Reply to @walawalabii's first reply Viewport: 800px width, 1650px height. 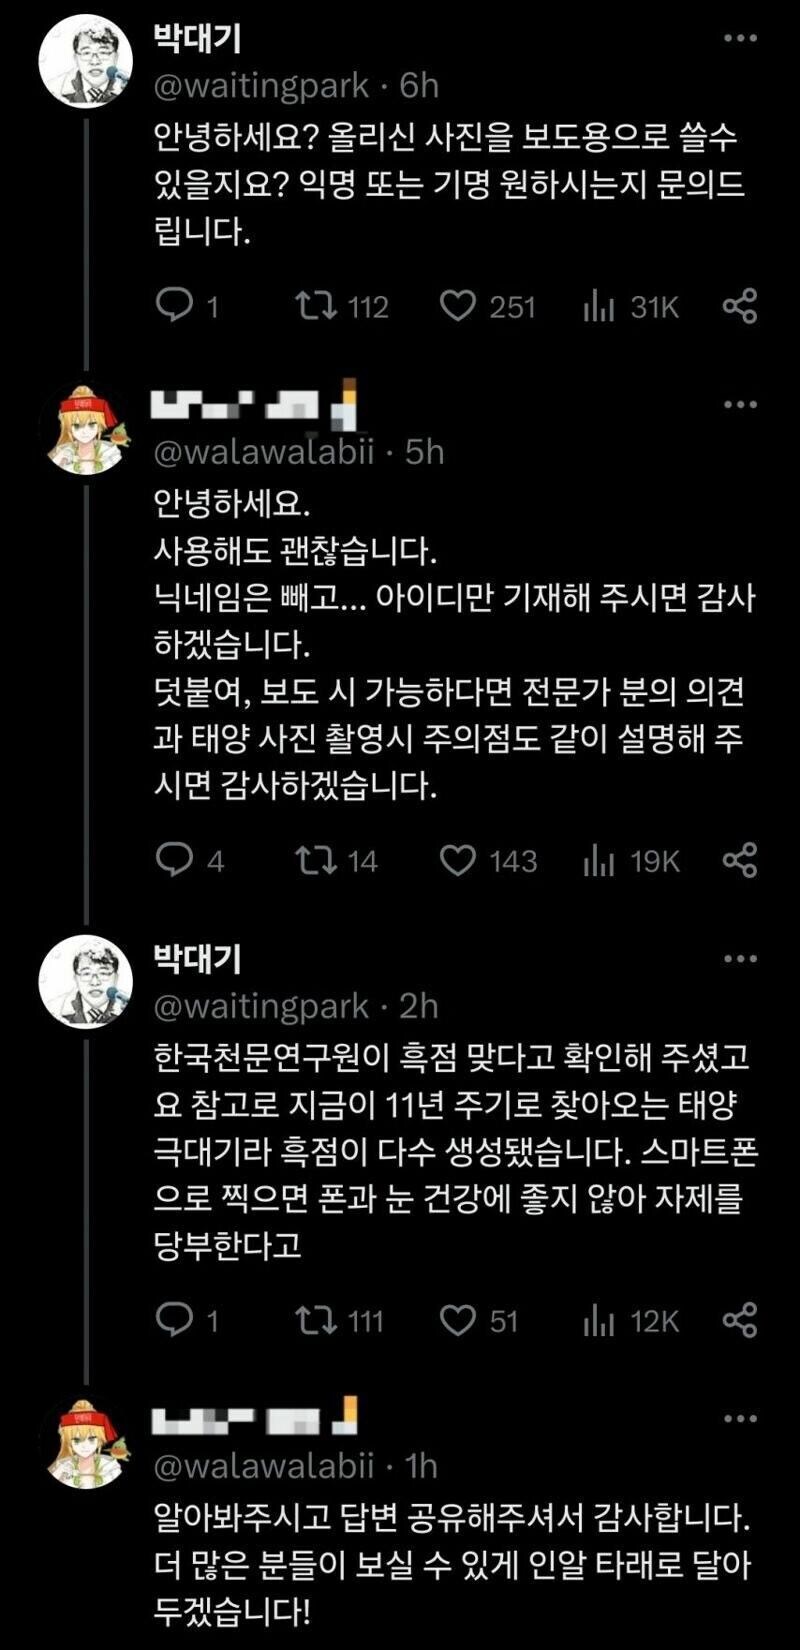click(176, 860)
